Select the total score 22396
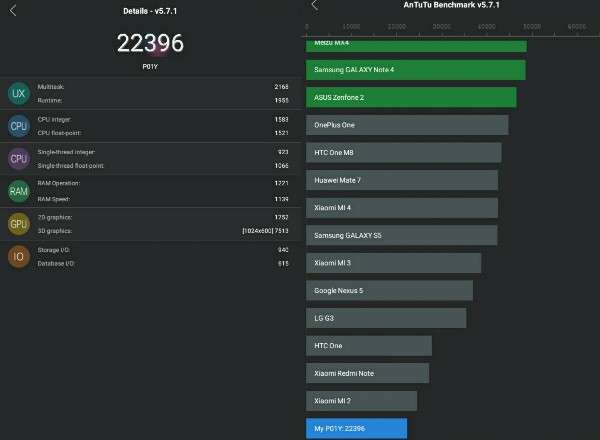The width and height of the screenshot is (600, 440). click(150, 43)
